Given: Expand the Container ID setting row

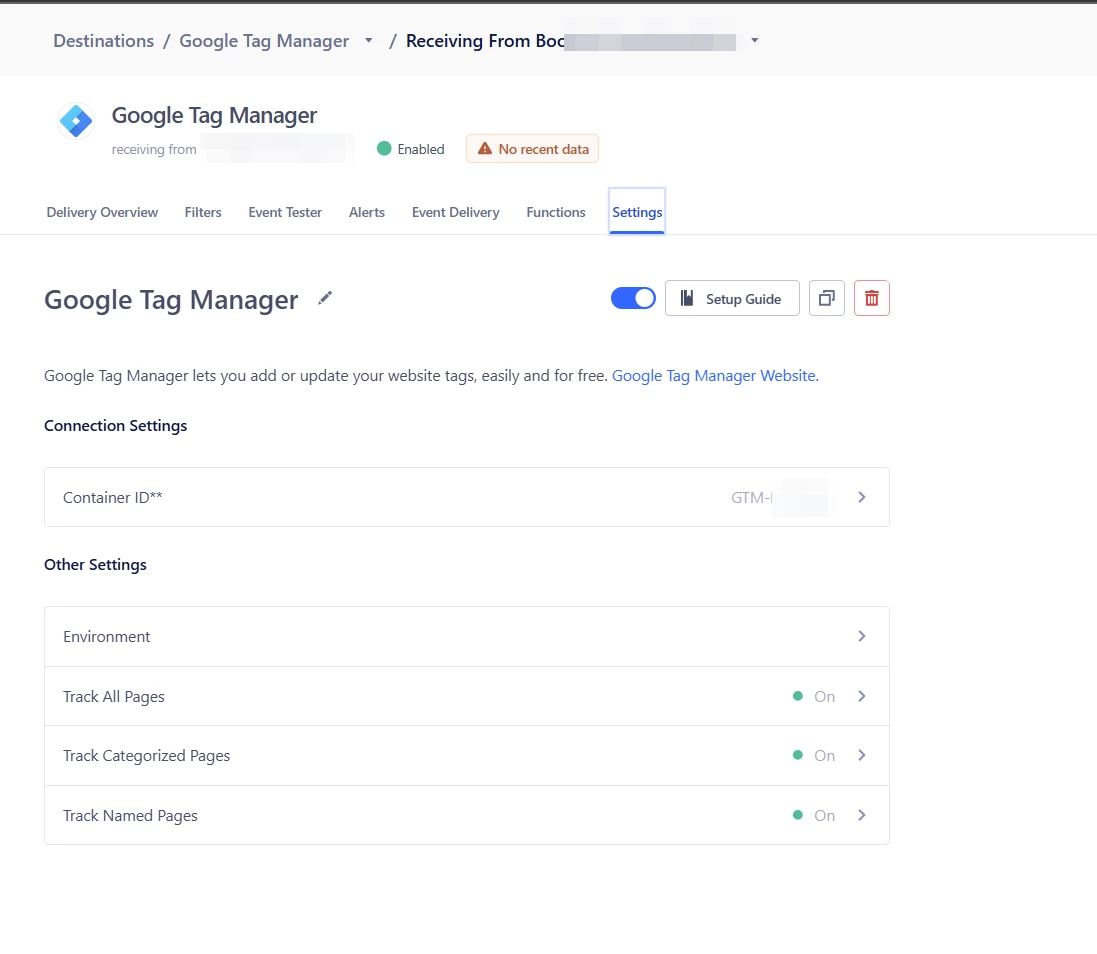Looking at the screenshot, I should (x=467, y=497).
